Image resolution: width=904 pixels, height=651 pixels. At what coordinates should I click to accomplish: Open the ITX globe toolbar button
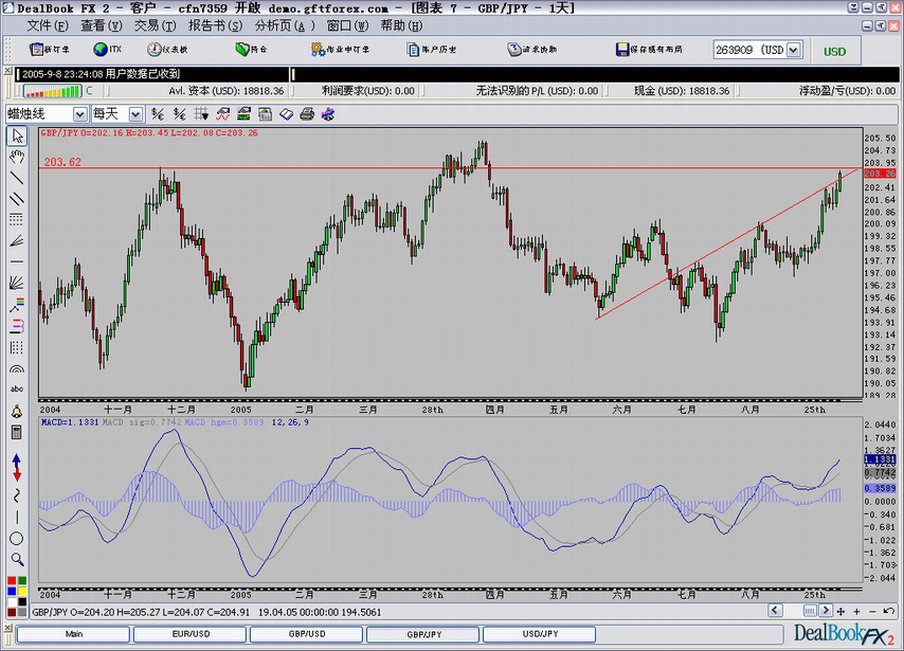108,50
